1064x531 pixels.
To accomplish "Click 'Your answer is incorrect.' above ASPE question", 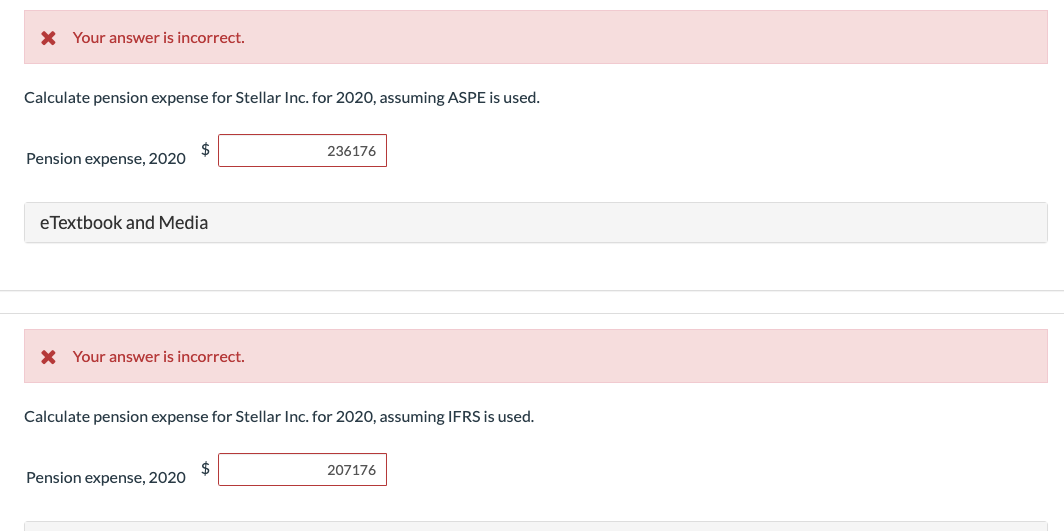I will tap(159, 38).
